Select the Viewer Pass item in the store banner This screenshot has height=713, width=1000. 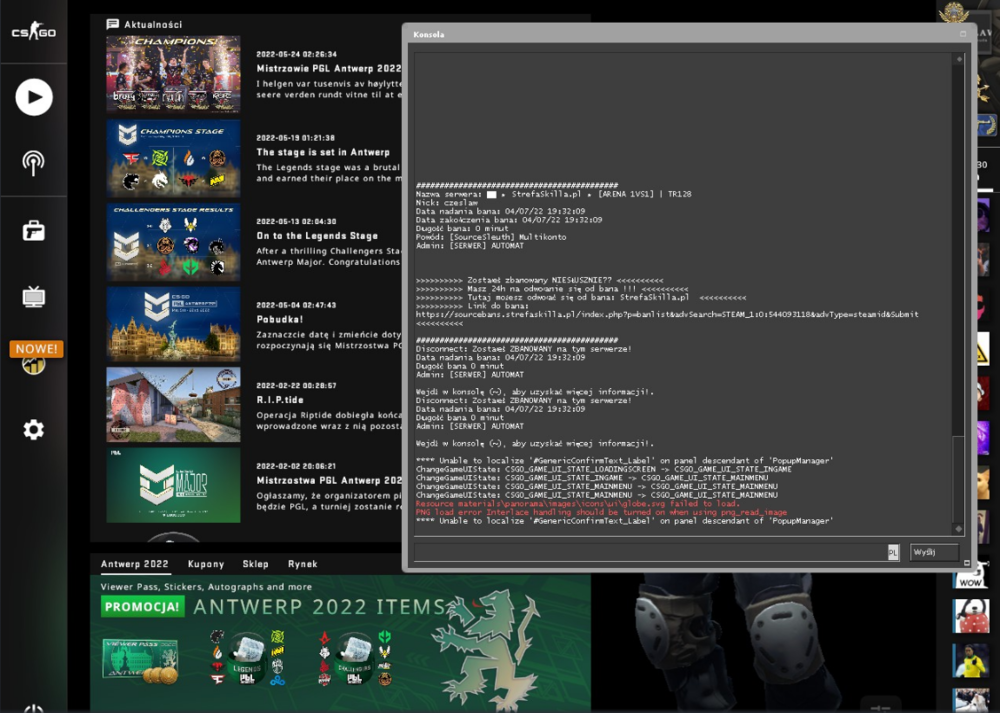tap(141, 661)
